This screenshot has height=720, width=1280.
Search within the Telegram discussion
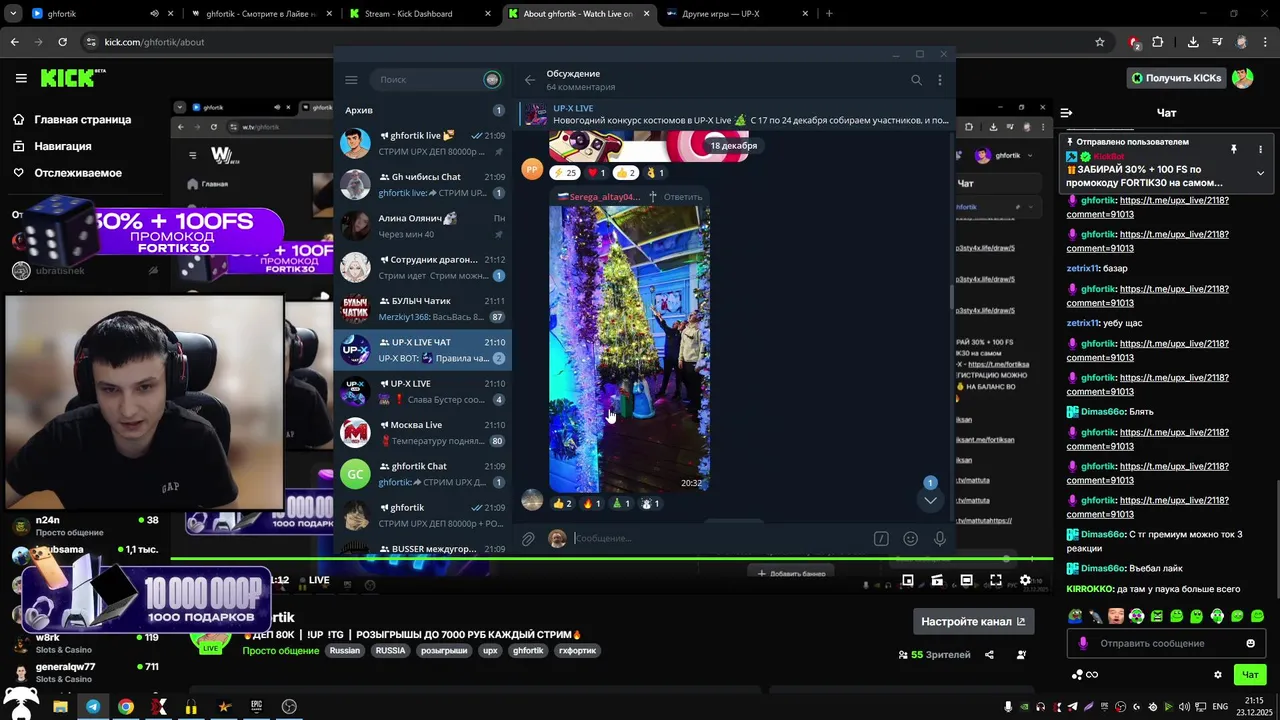[916, 80]
